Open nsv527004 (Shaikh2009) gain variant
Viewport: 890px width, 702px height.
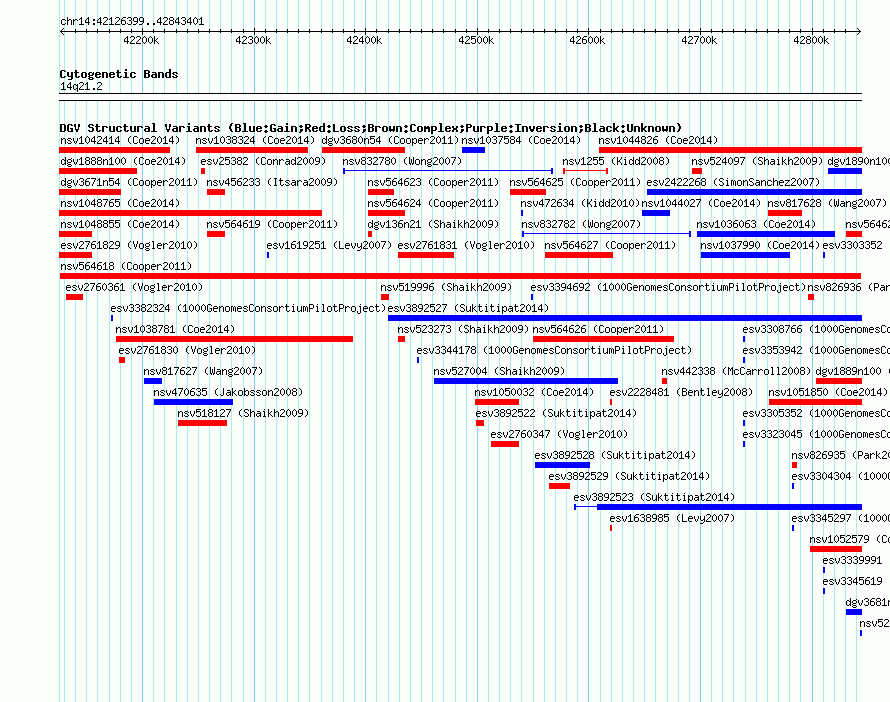pos(499,371)
